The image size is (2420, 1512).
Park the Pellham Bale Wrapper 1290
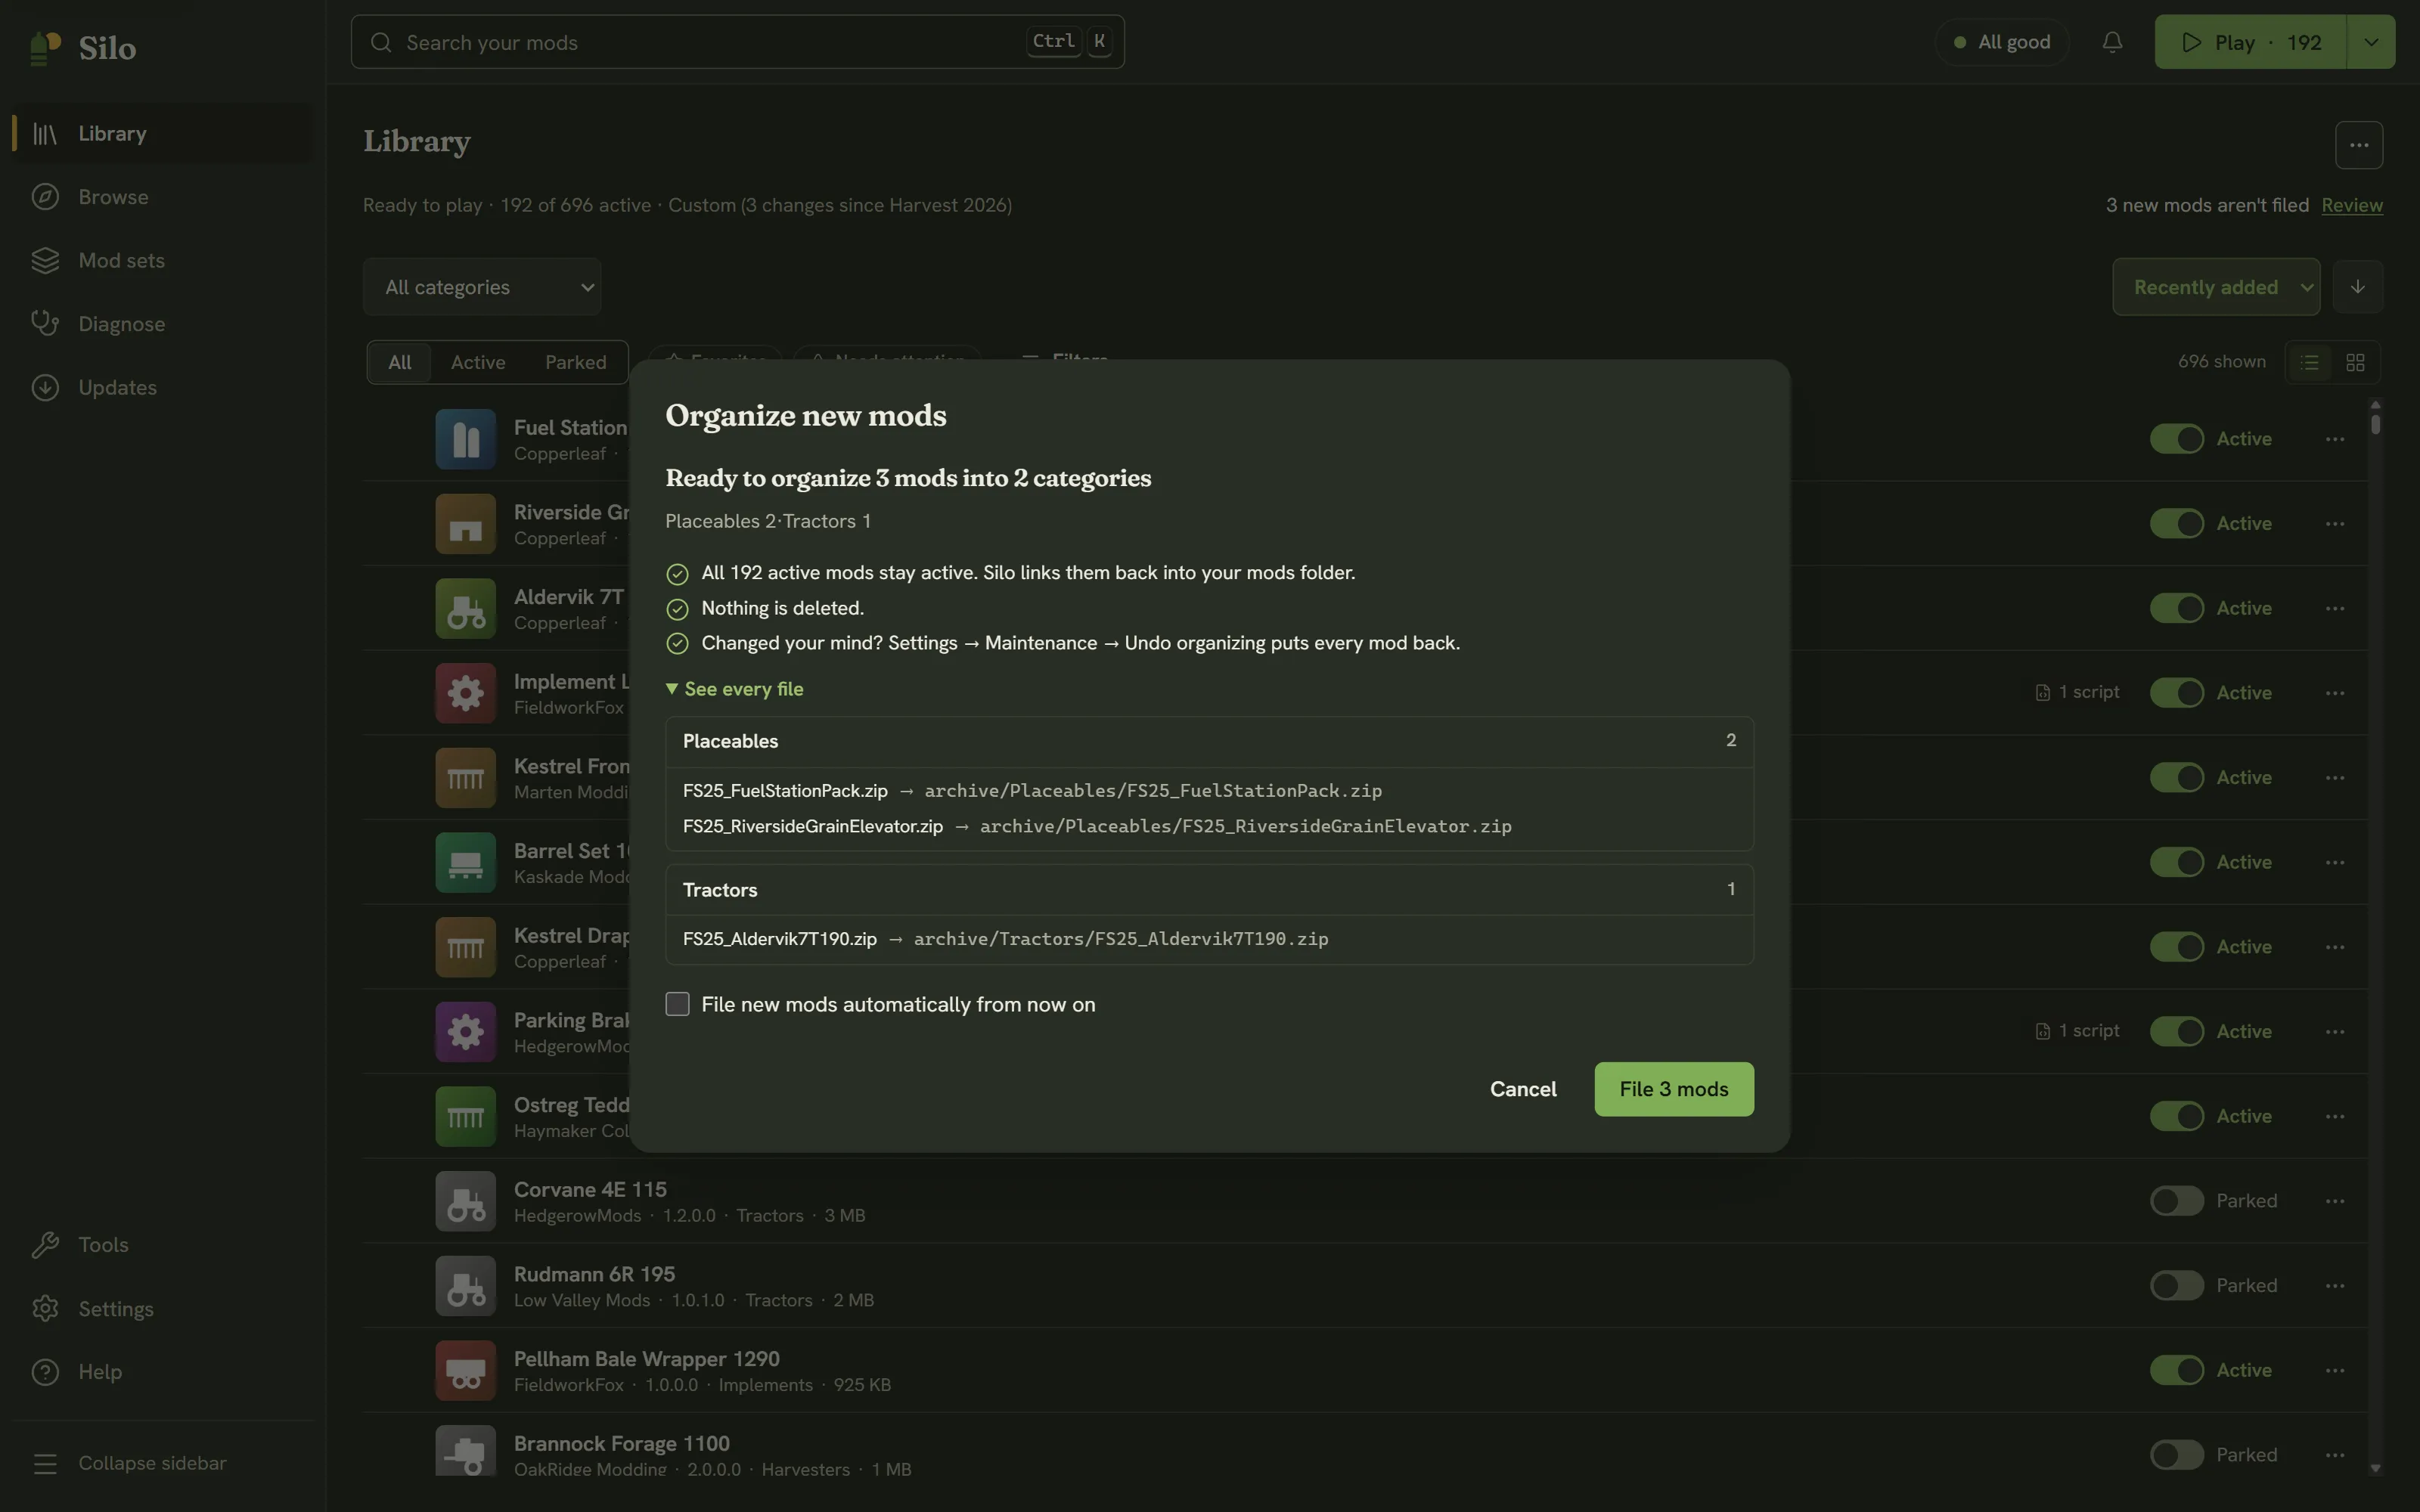[x=2177, y=1371]
